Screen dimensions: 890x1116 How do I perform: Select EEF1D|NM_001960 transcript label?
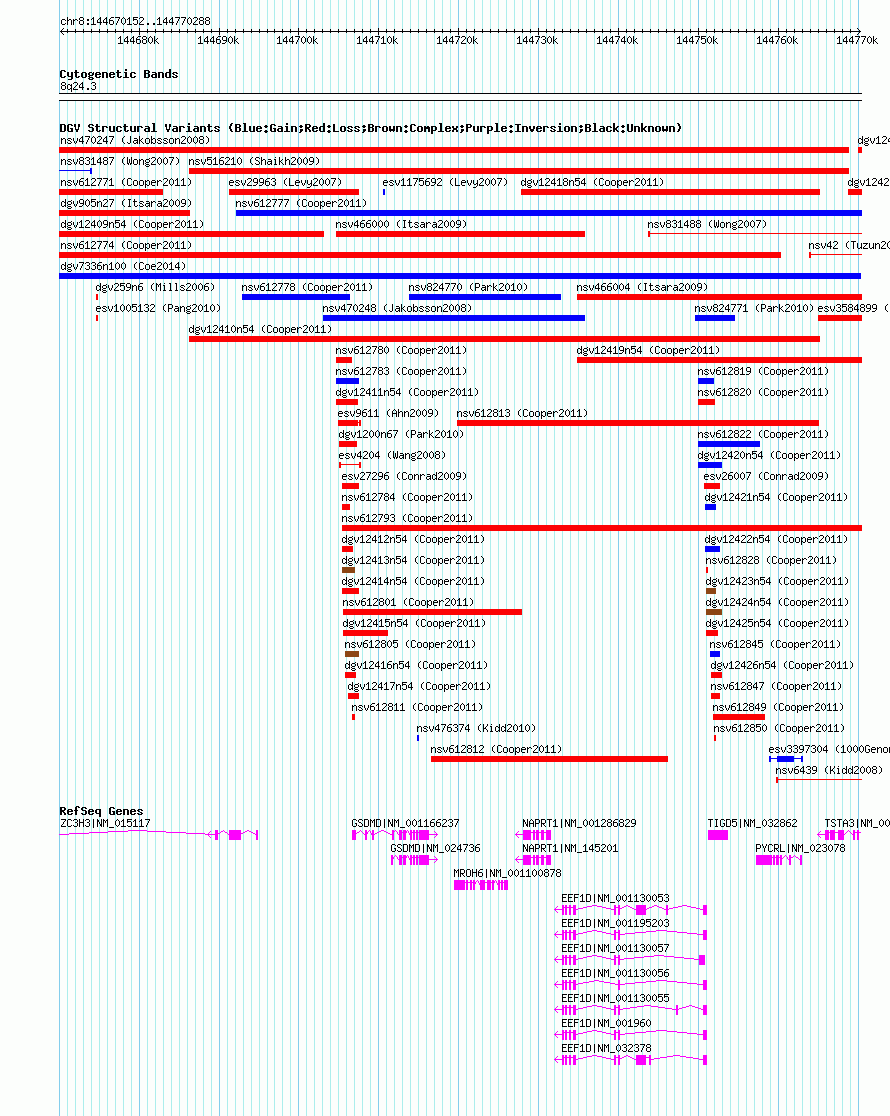click(606, 1023)
